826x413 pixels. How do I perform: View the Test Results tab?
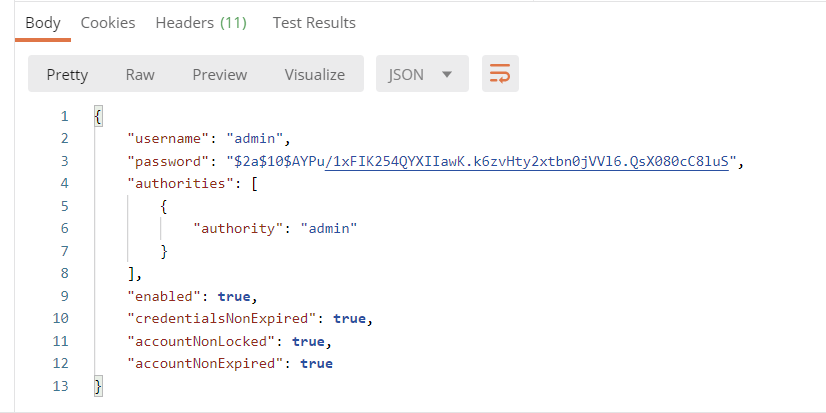(x=314, y=22)
